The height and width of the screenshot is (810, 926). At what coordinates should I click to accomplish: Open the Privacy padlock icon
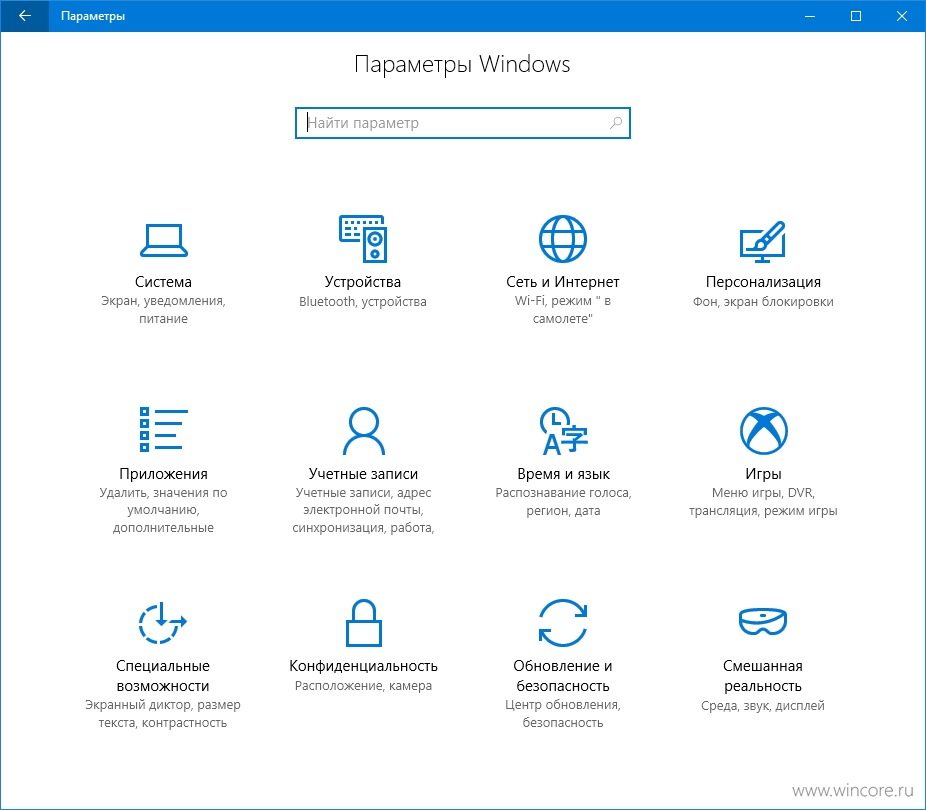tap(363, 623)
